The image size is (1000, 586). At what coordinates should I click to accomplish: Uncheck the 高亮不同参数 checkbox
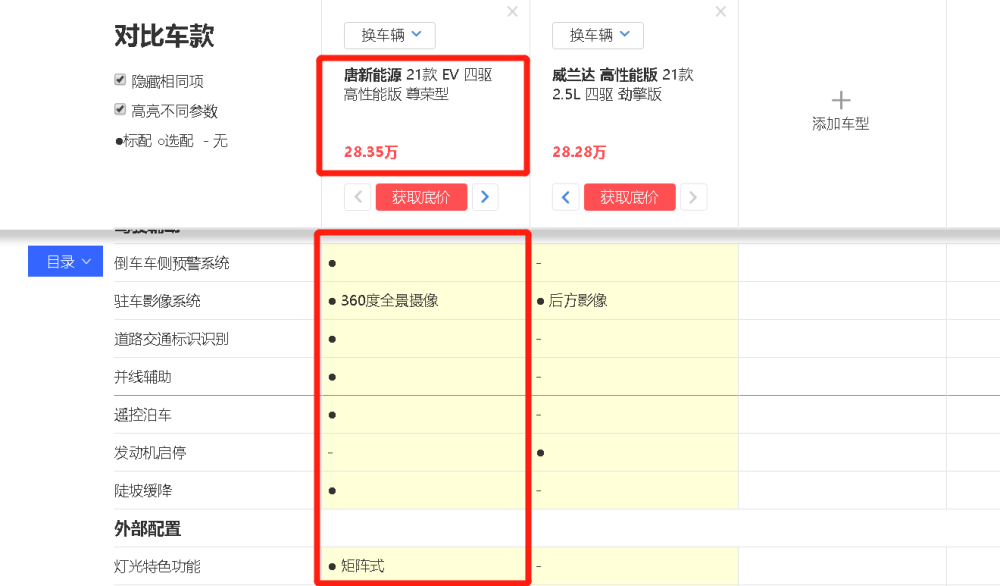pyautogui.click(x=120, y=110)
